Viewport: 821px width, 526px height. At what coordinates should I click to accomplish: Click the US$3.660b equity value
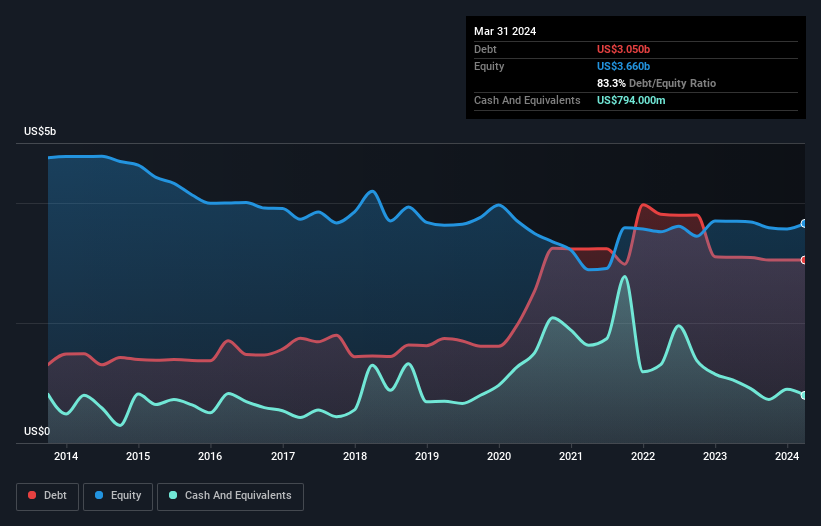623,66
